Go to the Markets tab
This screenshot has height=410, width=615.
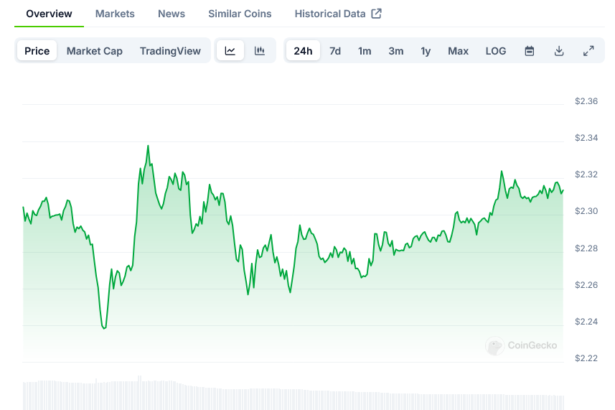point(115,14)
